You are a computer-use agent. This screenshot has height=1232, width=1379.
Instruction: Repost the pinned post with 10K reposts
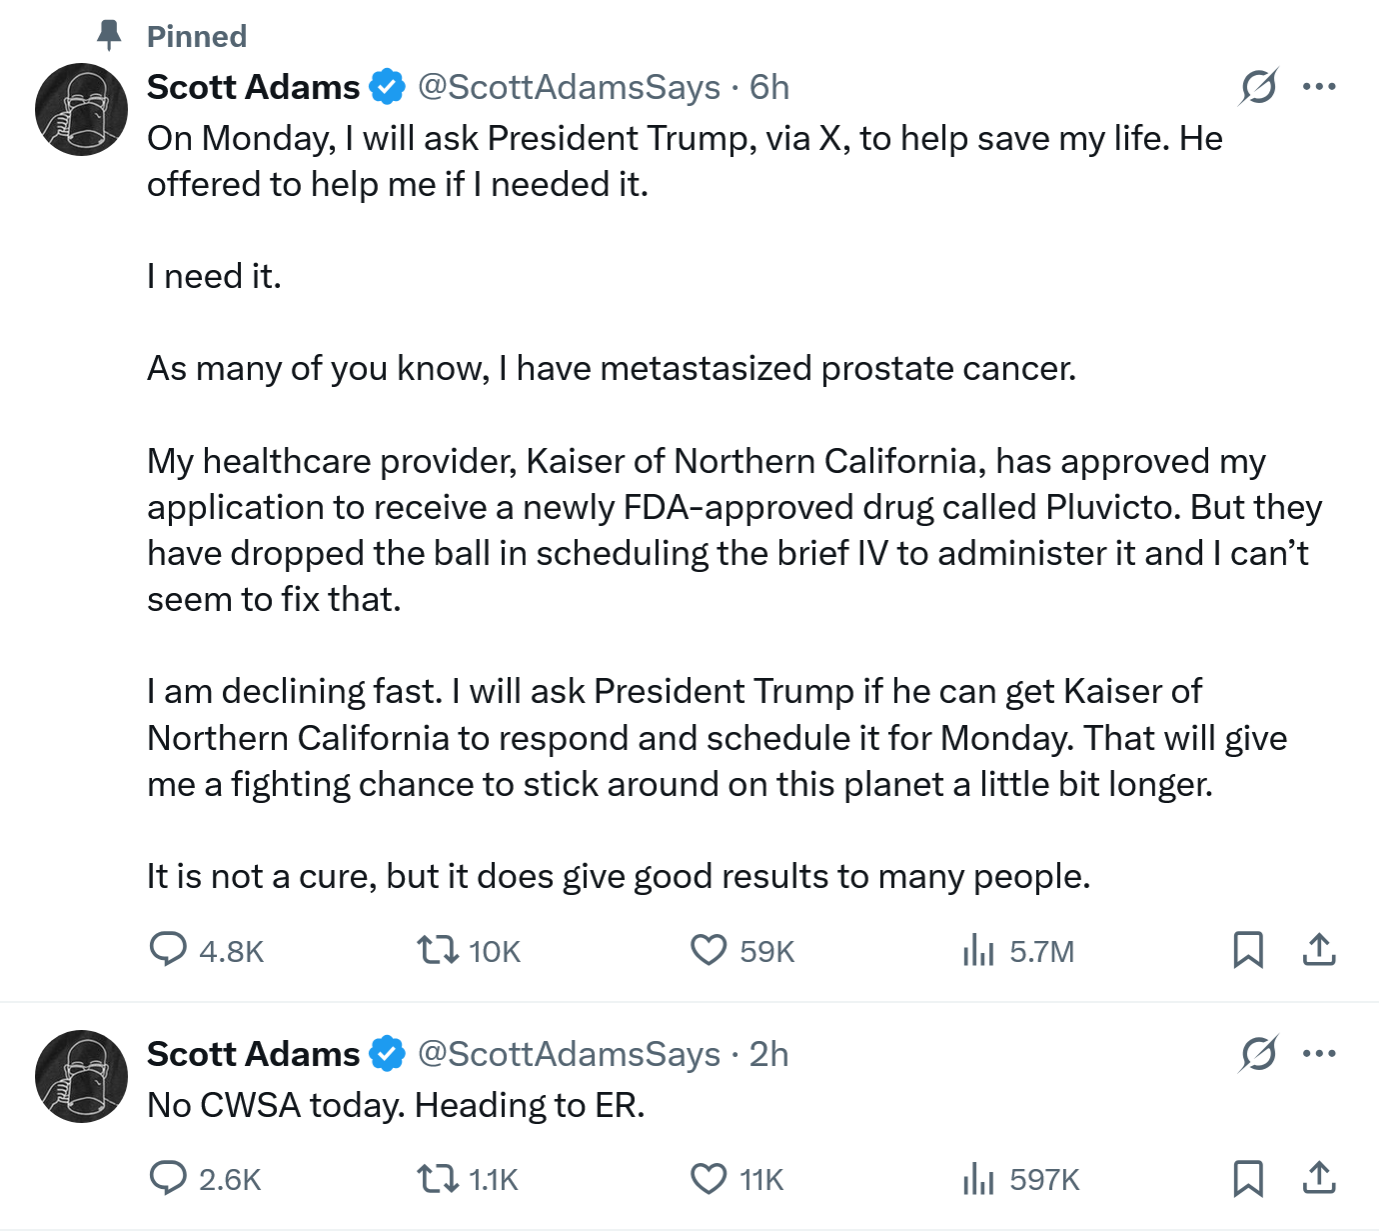tap(437, 949)
